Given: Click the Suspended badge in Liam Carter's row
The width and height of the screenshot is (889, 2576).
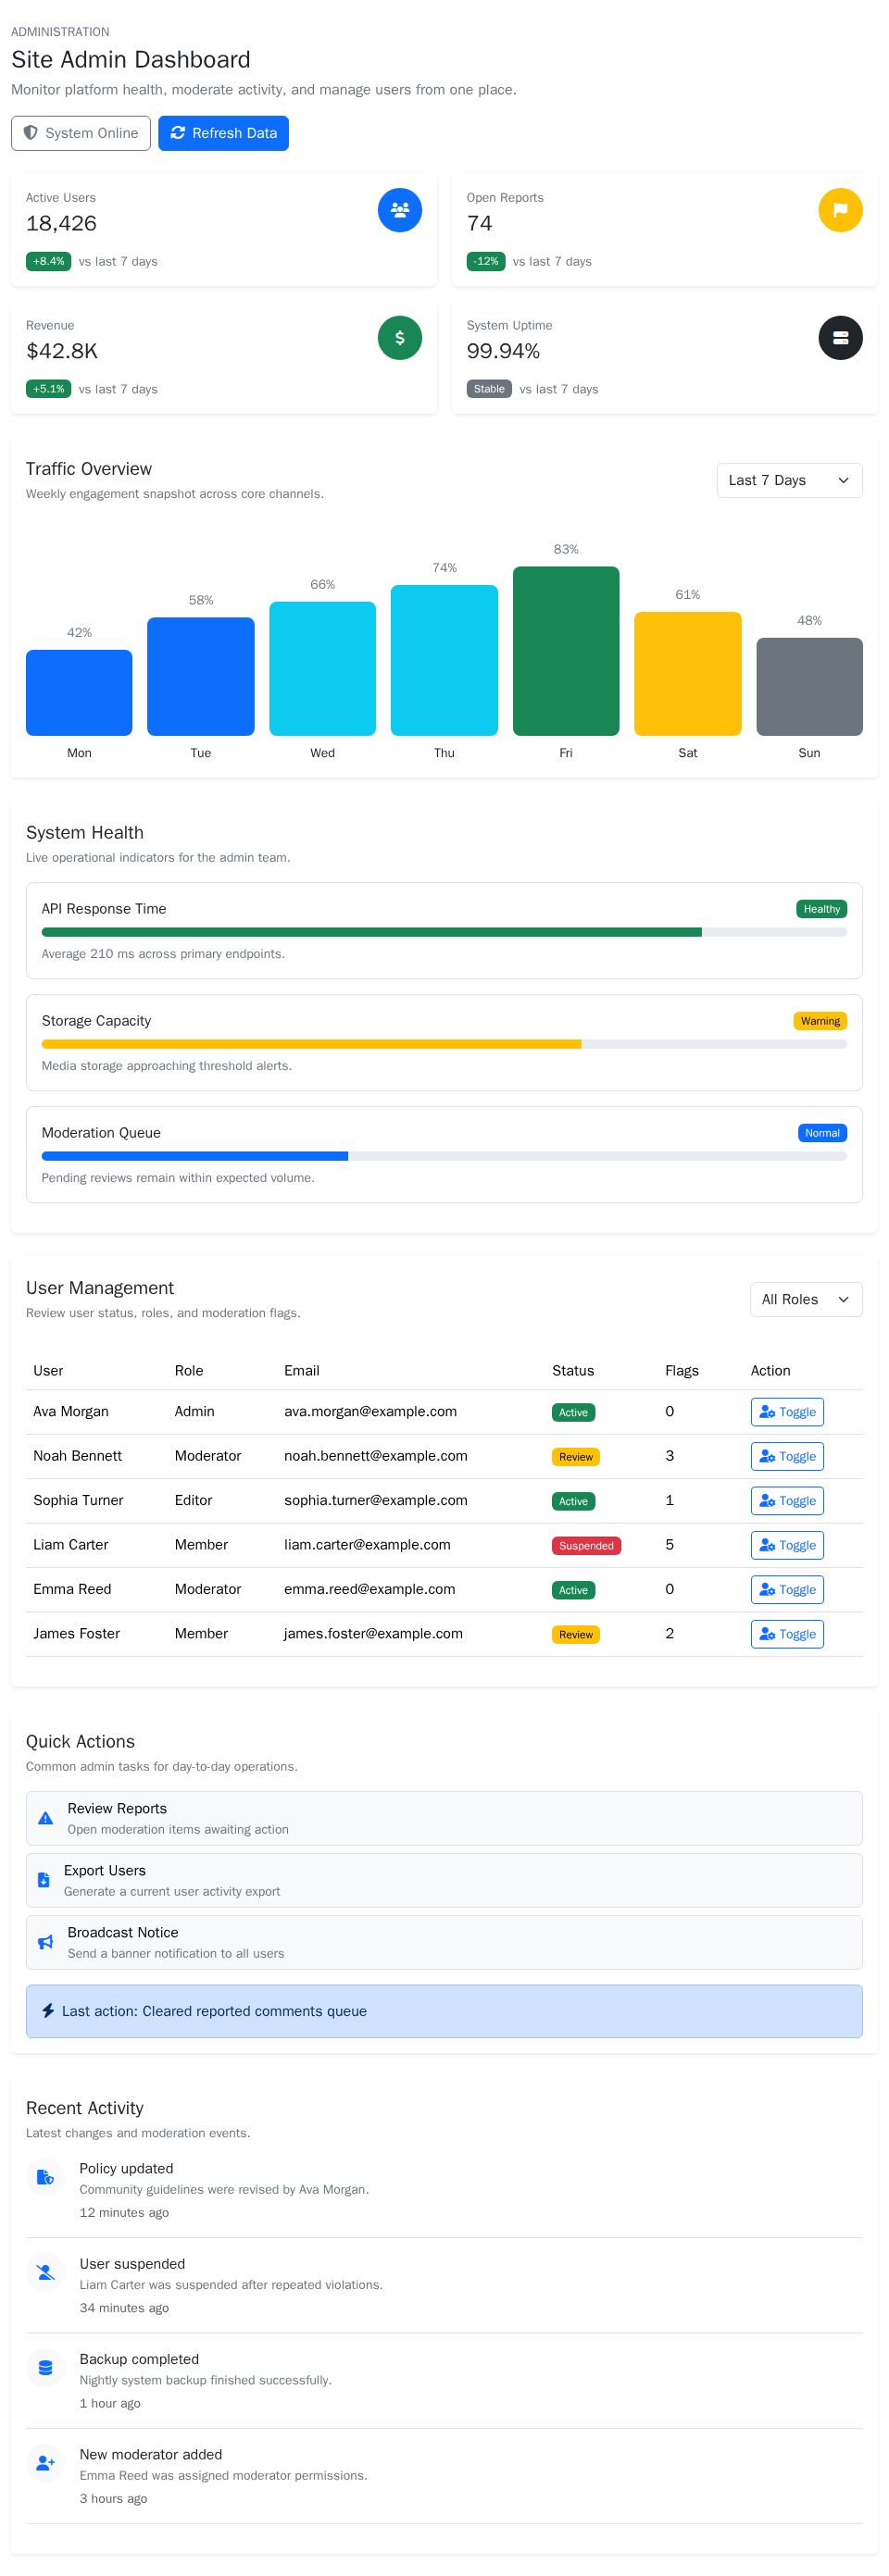Looking at the screenshot, I should point(586,1545).
